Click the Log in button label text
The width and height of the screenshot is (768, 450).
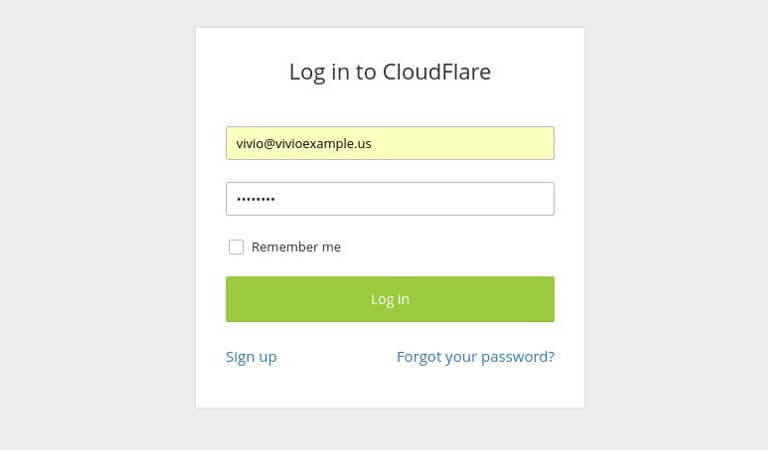(390, 299)
